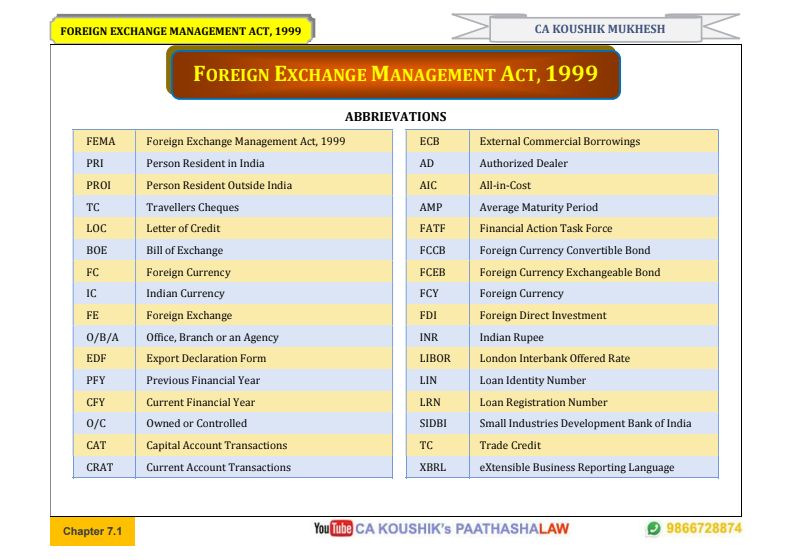792x560 pixels.
Task: Click the Financial Action Task Force entry
Action: [x=545, y=229]
